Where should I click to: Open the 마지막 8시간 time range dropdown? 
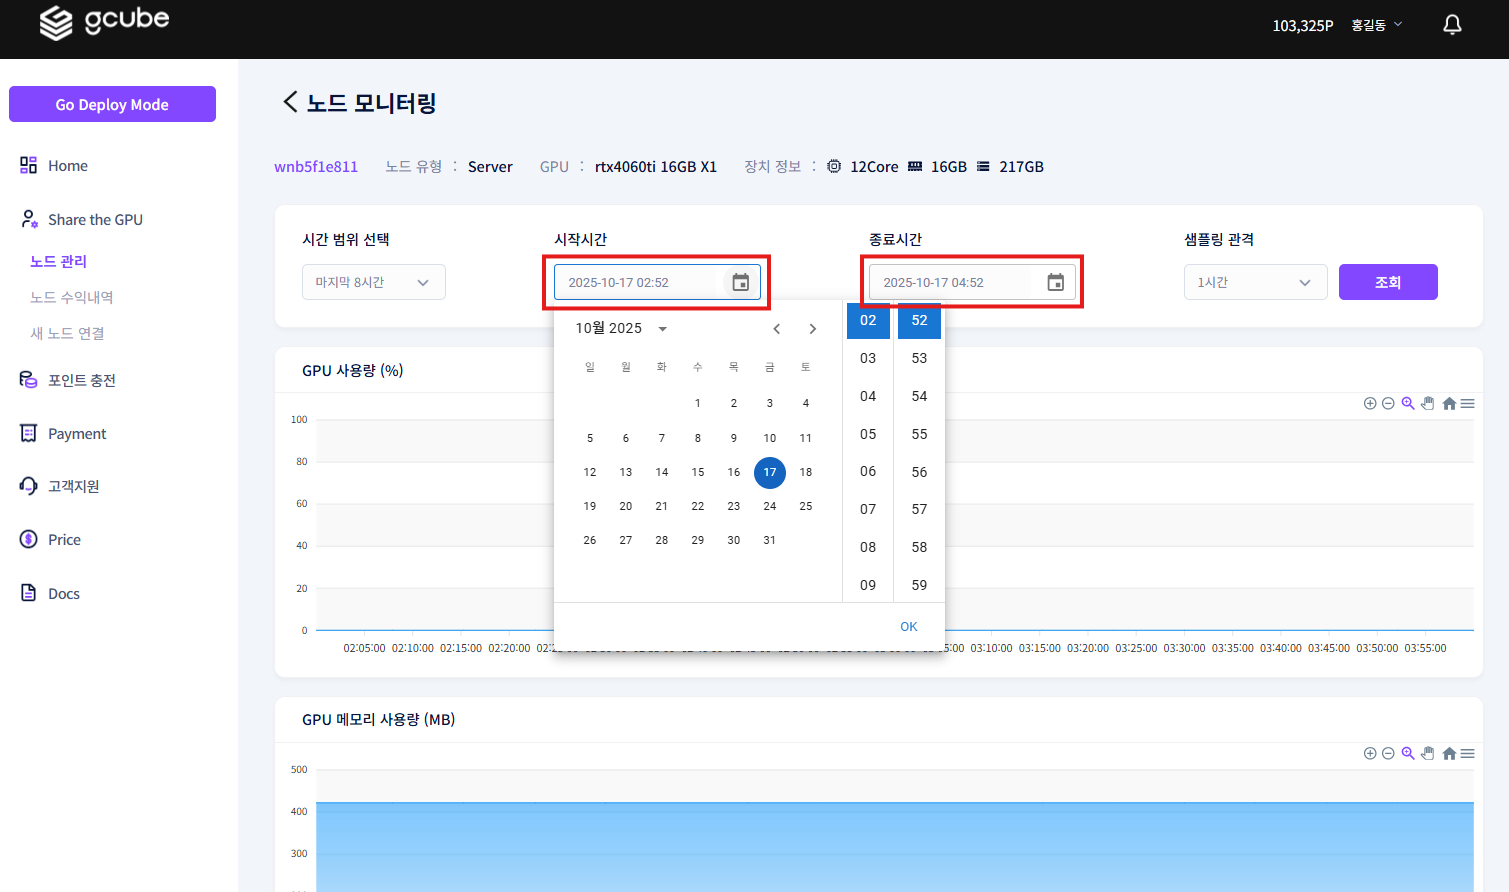pos(373,282)
